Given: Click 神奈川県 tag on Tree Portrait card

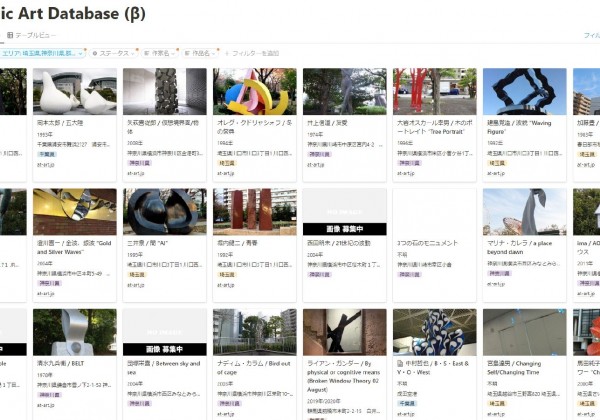Looking at the screenshot, I should pyautogui.click(x=409, y=163).
